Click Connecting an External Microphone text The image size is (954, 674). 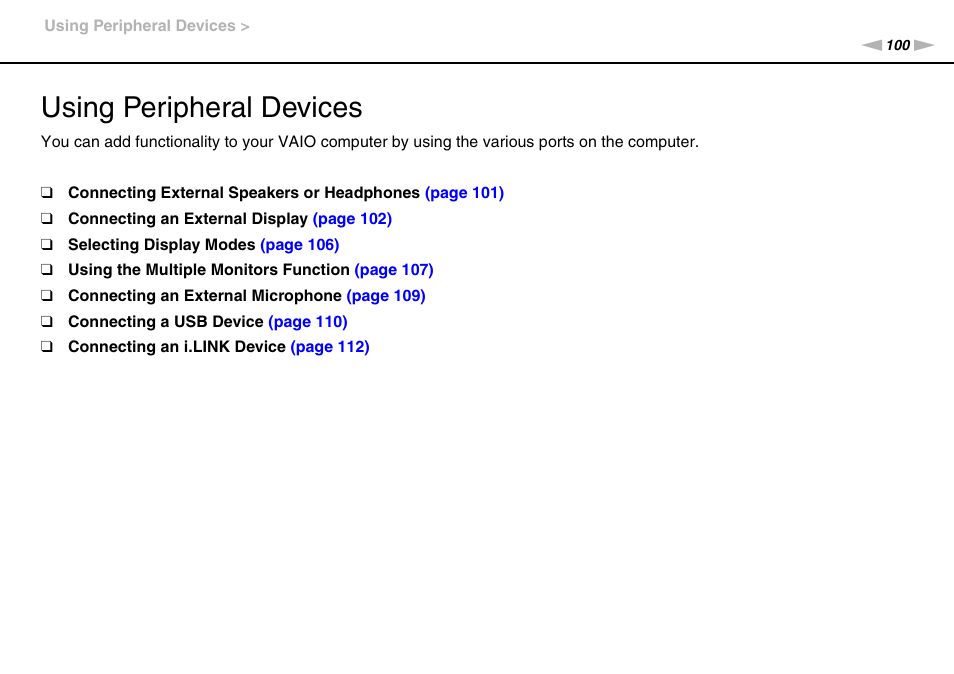tap(205, 296)
